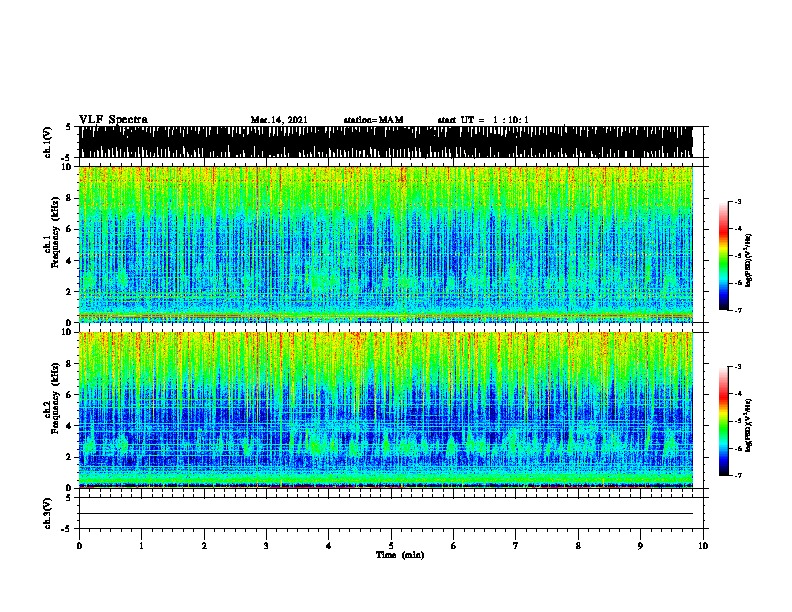Click the ch.1 colorbar log(PSD) label
The image size is (792, 612).
pyautogui.click(x=749, y=260)
